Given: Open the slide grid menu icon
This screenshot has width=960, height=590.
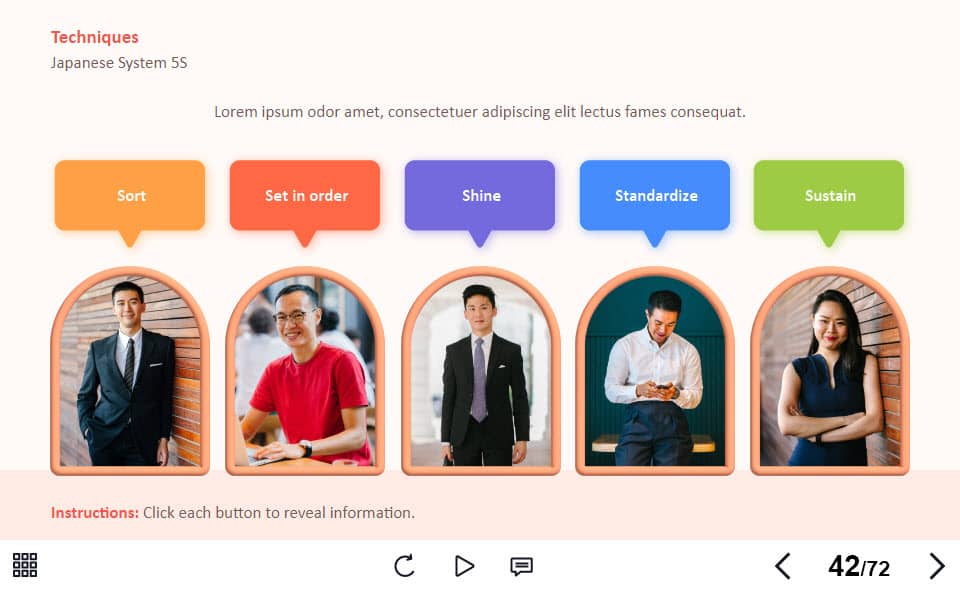Looking at the screenshot, I should click(x=25, y=565).
